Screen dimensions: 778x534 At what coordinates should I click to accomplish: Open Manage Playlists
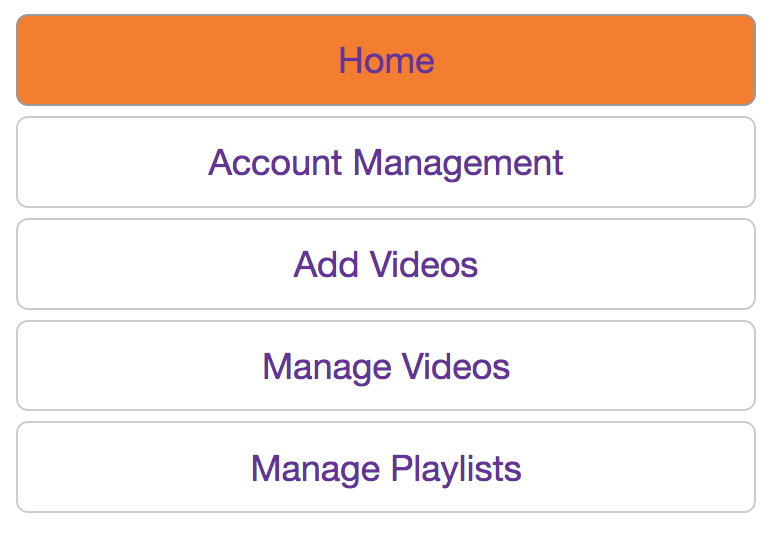[x=386, y=469]
